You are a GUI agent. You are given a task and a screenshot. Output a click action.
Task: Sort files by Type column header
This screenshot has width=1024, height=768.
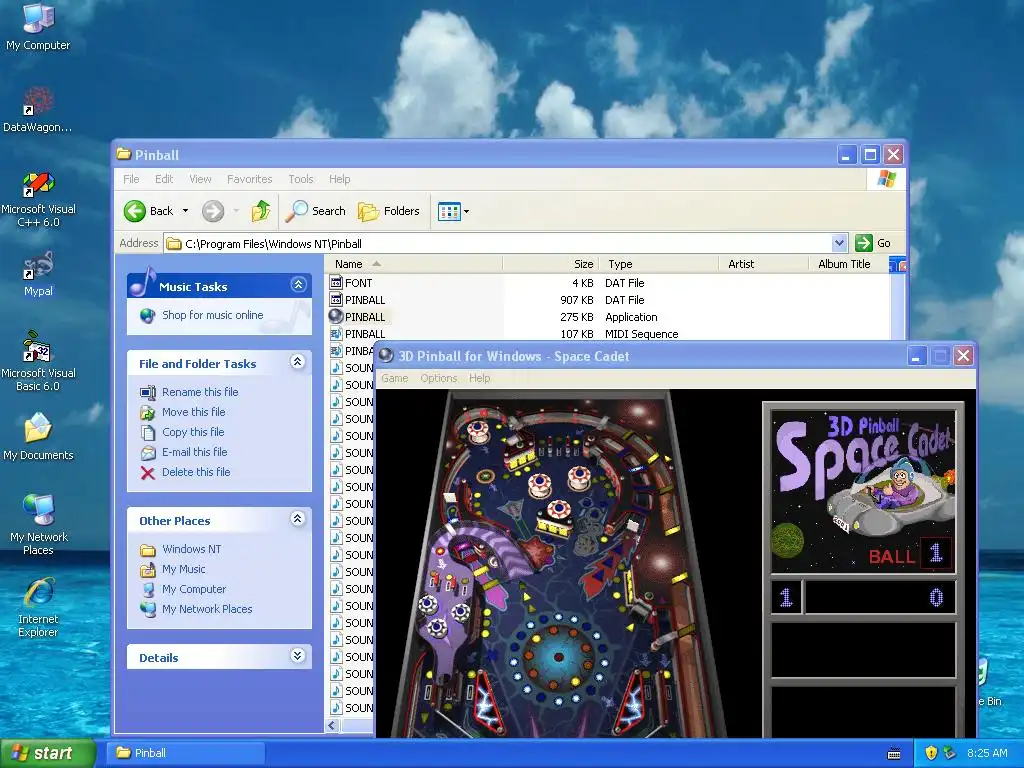click(658, 264)
